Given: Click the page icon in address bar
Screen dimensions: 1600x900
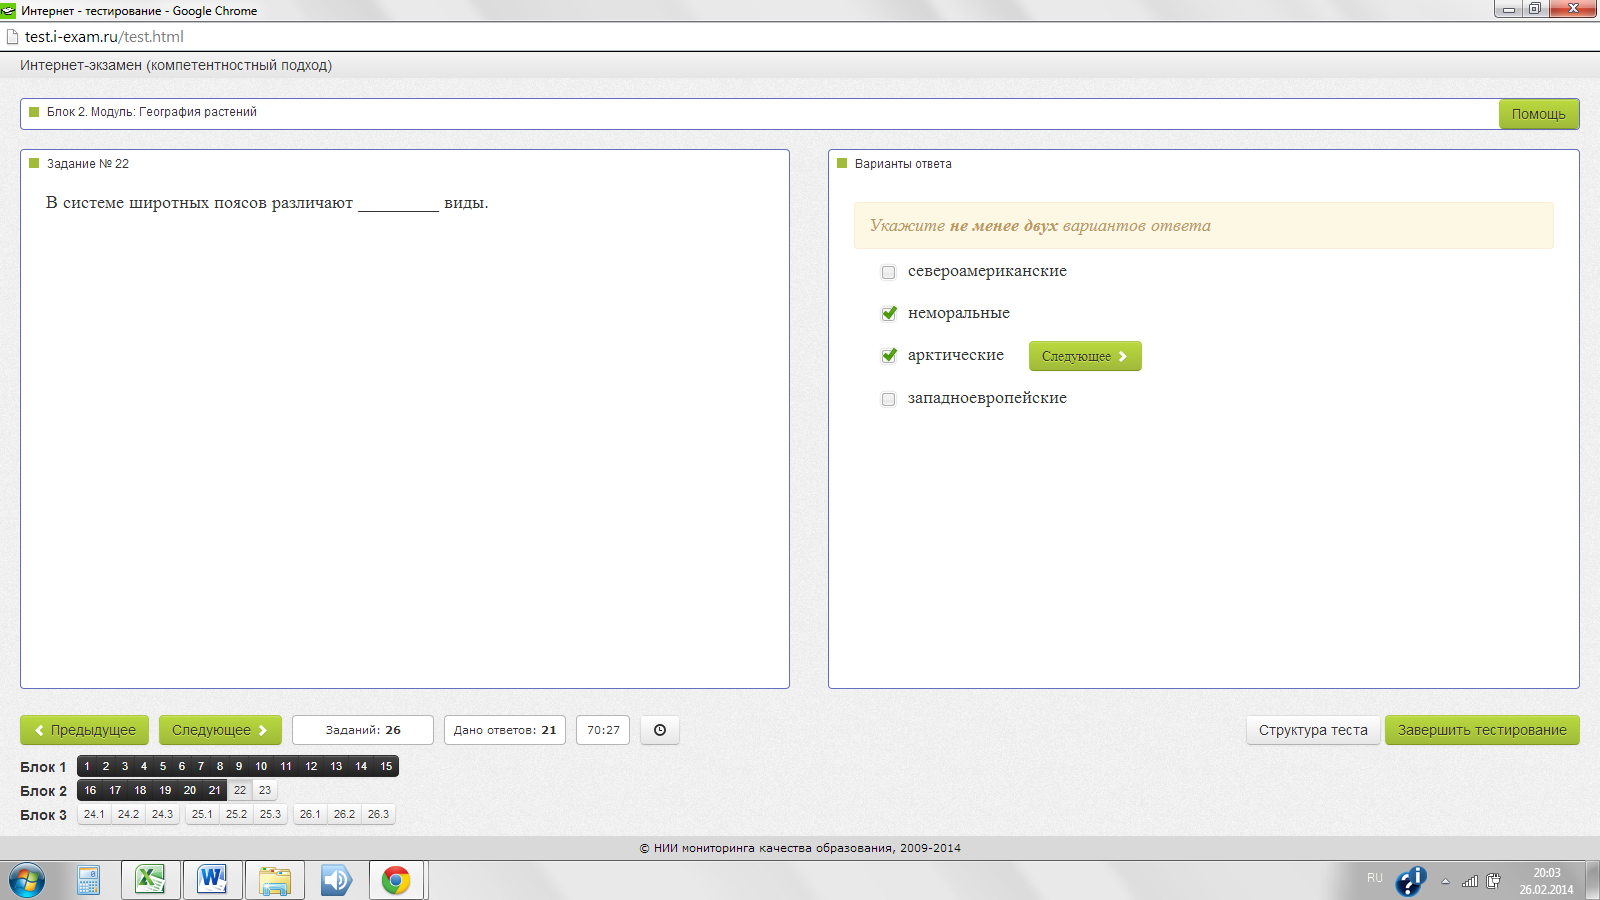Looking at the screenshot, I should coord(12,37).
